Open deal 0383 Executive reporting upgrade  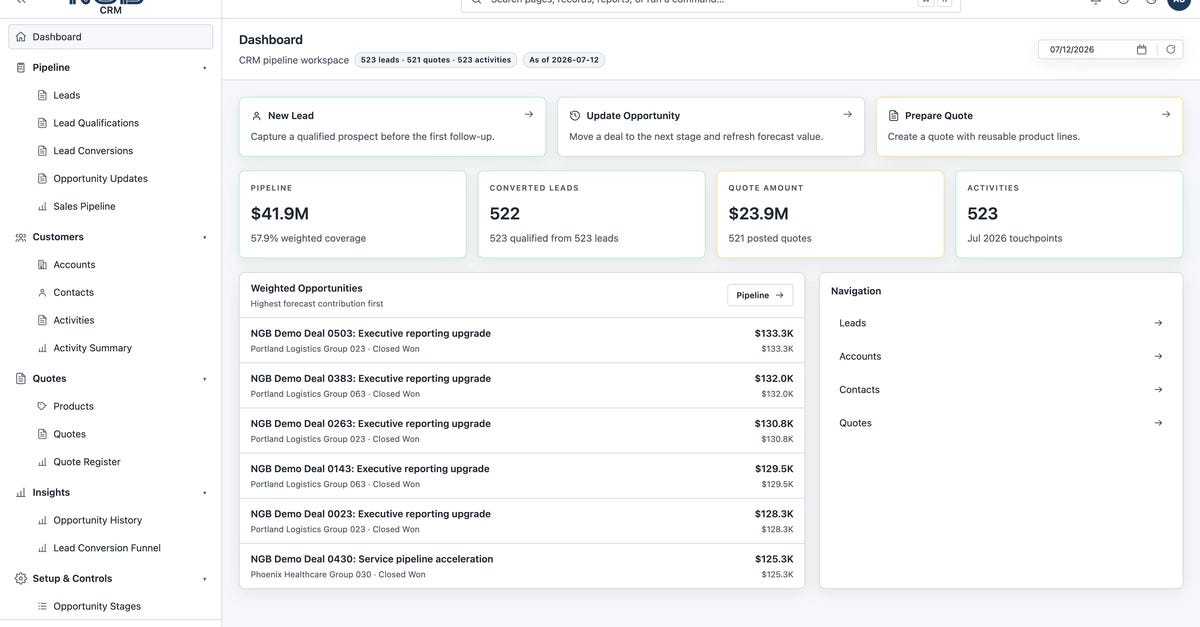[x=522, y=386]
